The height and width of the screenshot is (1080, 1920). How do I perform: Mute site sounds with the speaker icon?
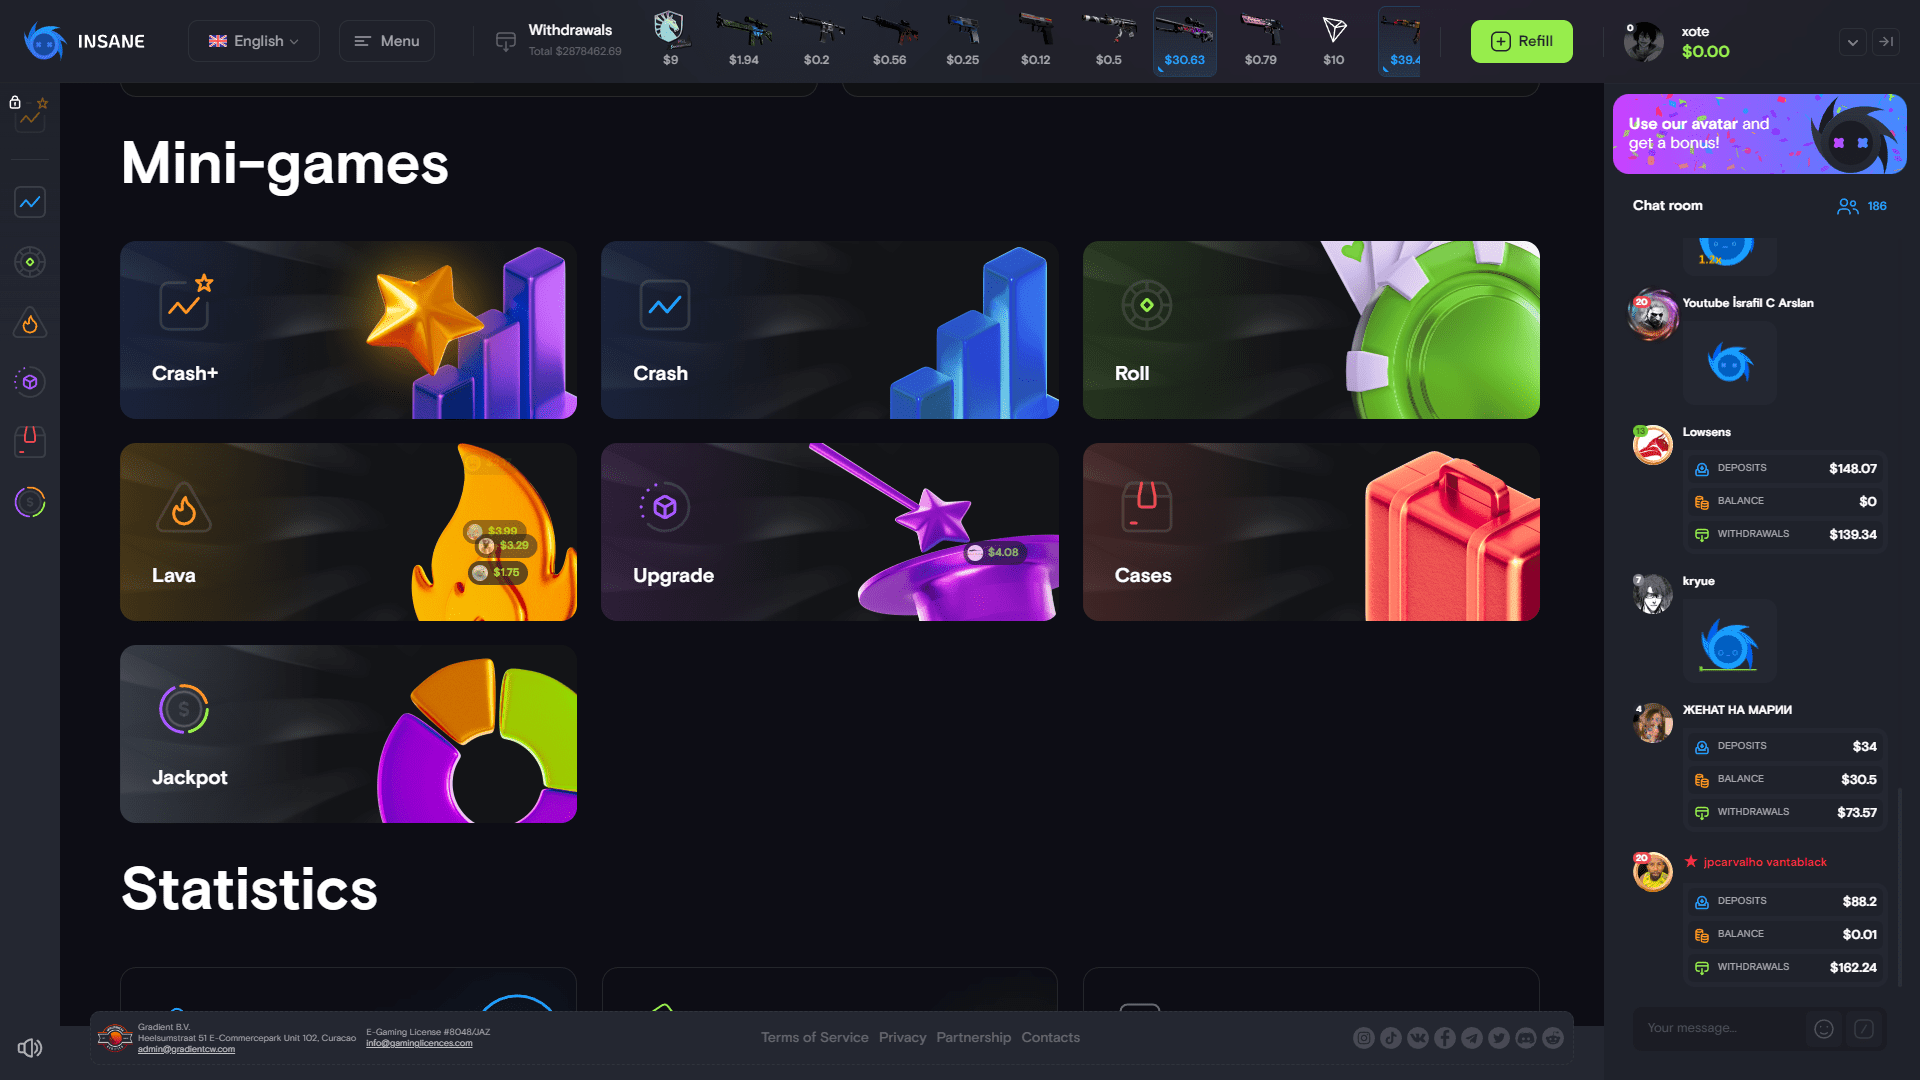[x=29, y=1048]
